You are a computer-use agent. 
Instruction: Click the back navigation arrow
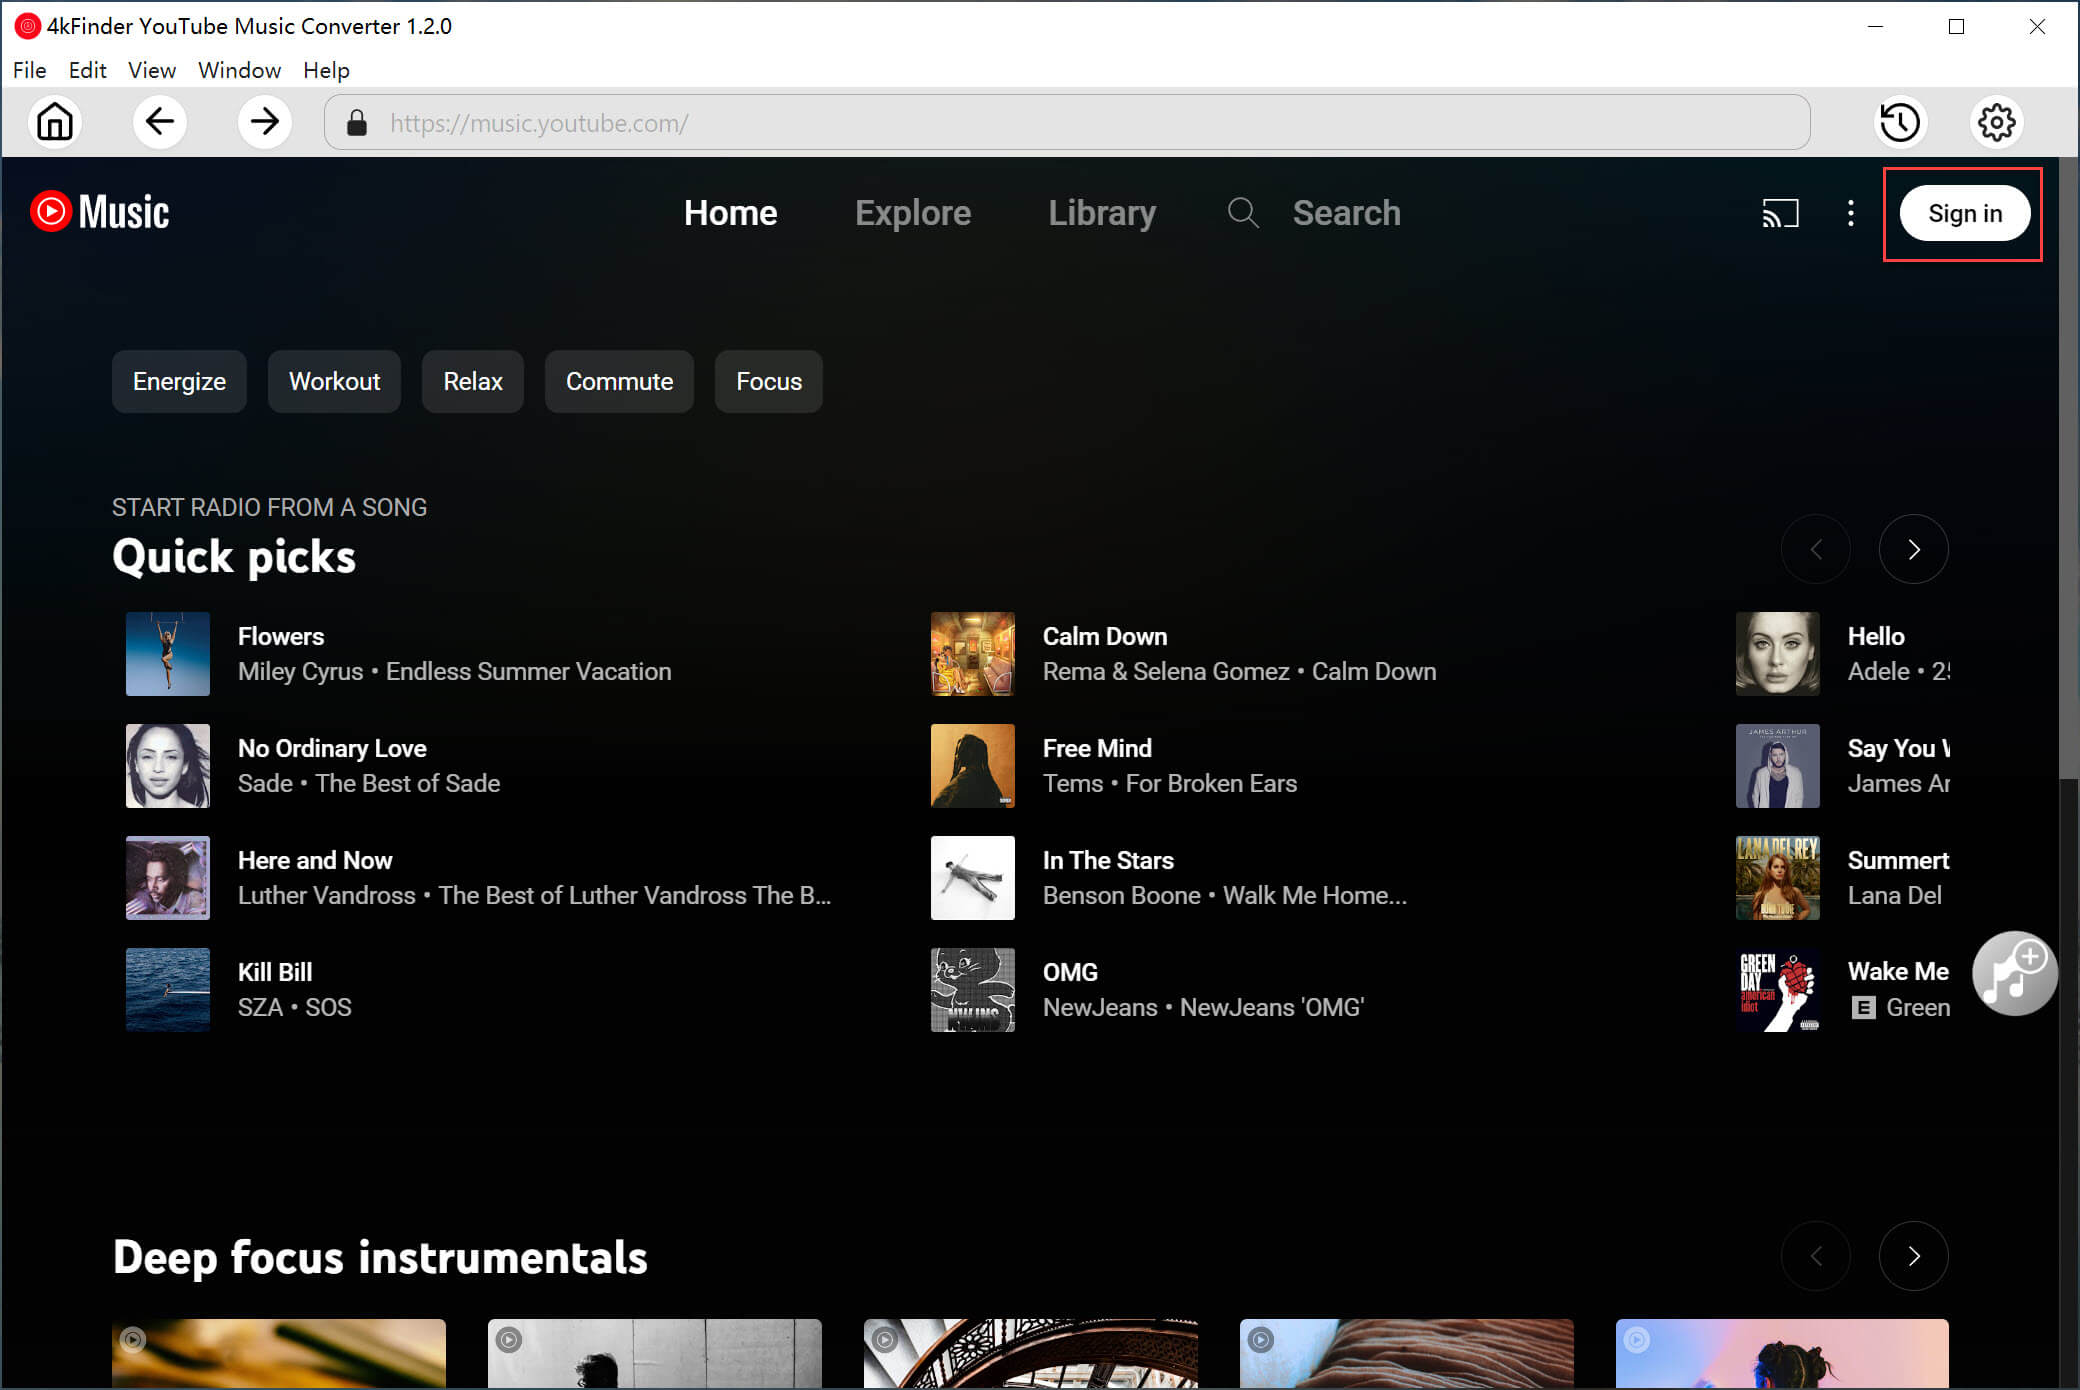coord(160,121)
